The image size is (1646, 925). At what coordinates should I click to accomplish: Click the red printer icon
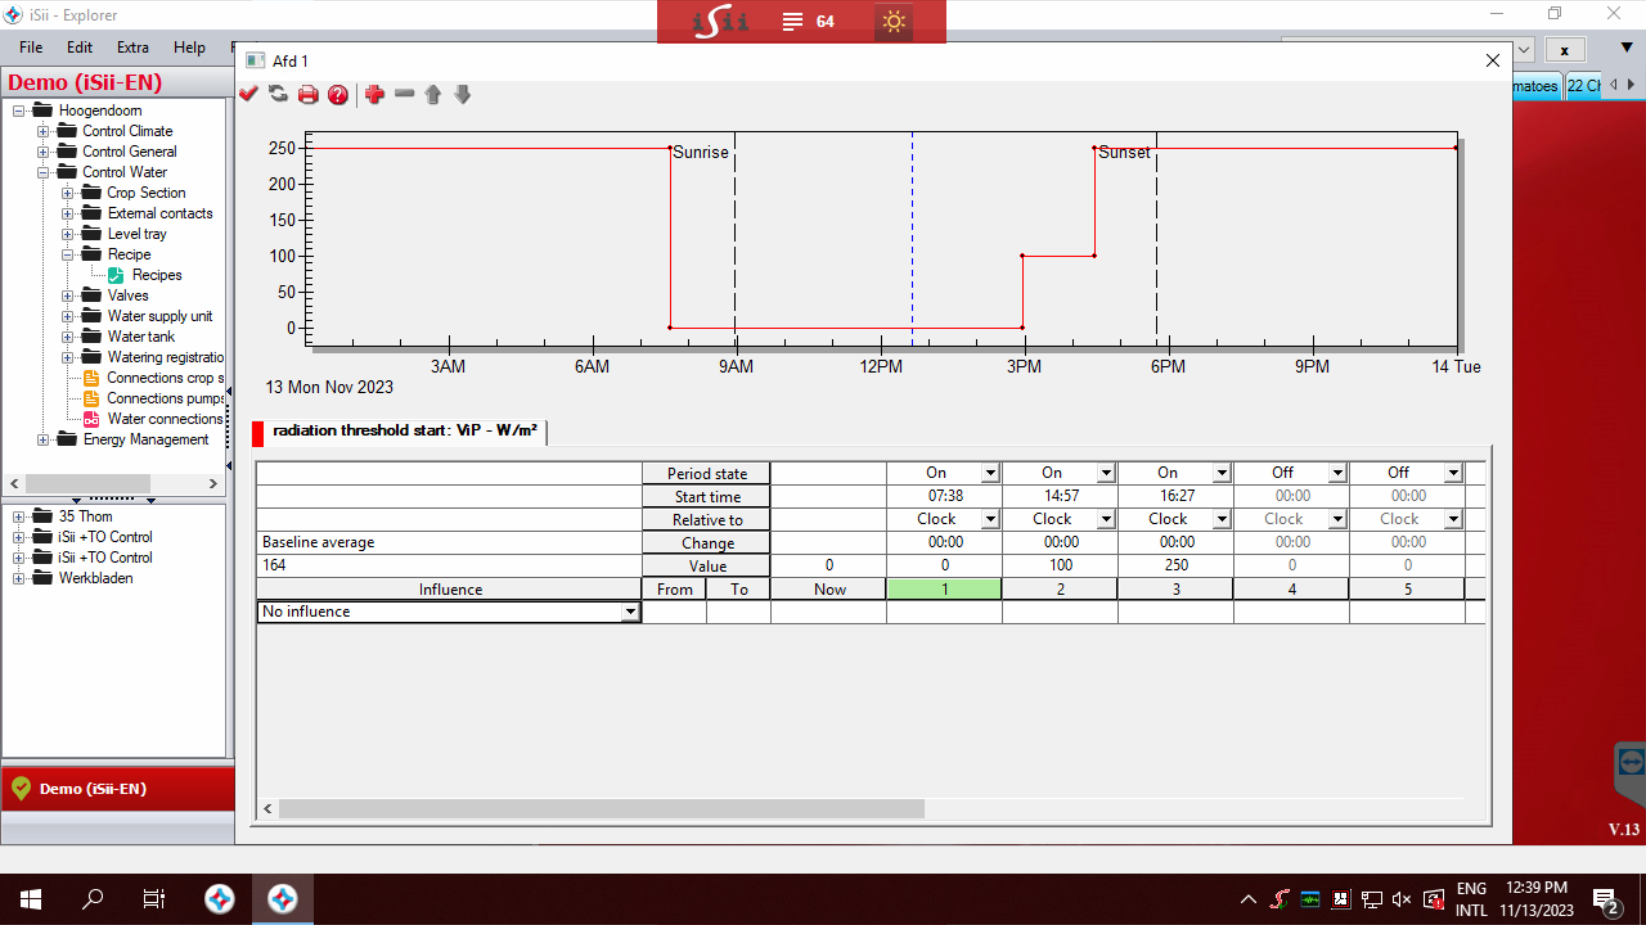(308, 94)
